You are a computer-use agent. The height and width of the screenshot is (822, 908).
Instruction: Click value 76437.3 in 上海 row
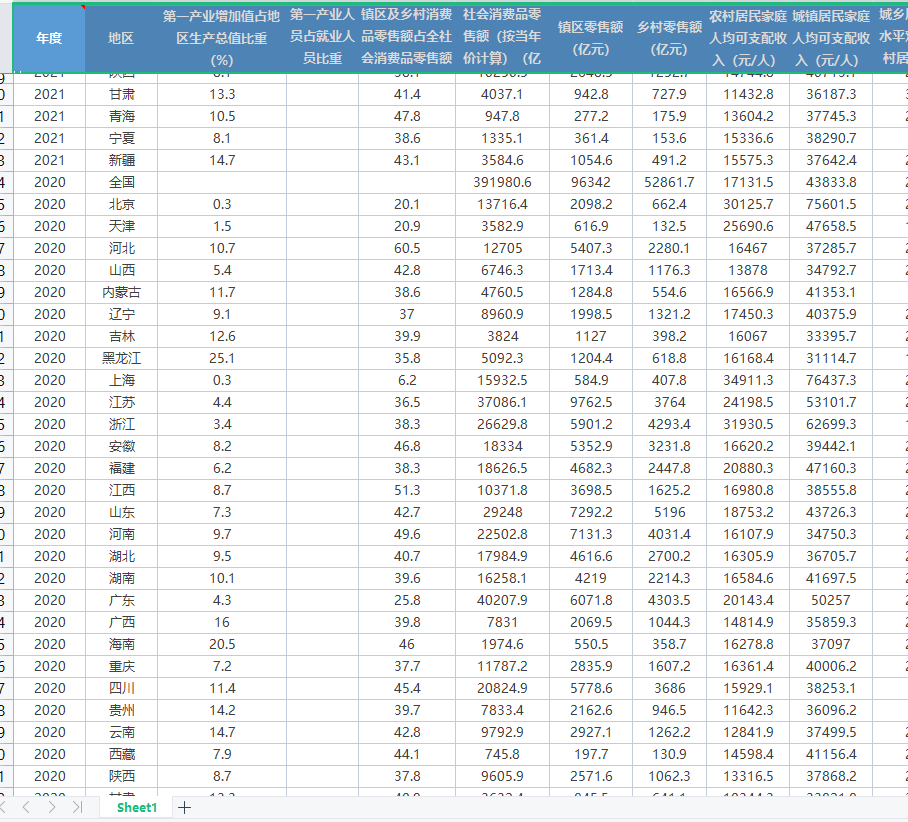click(831, 381)
